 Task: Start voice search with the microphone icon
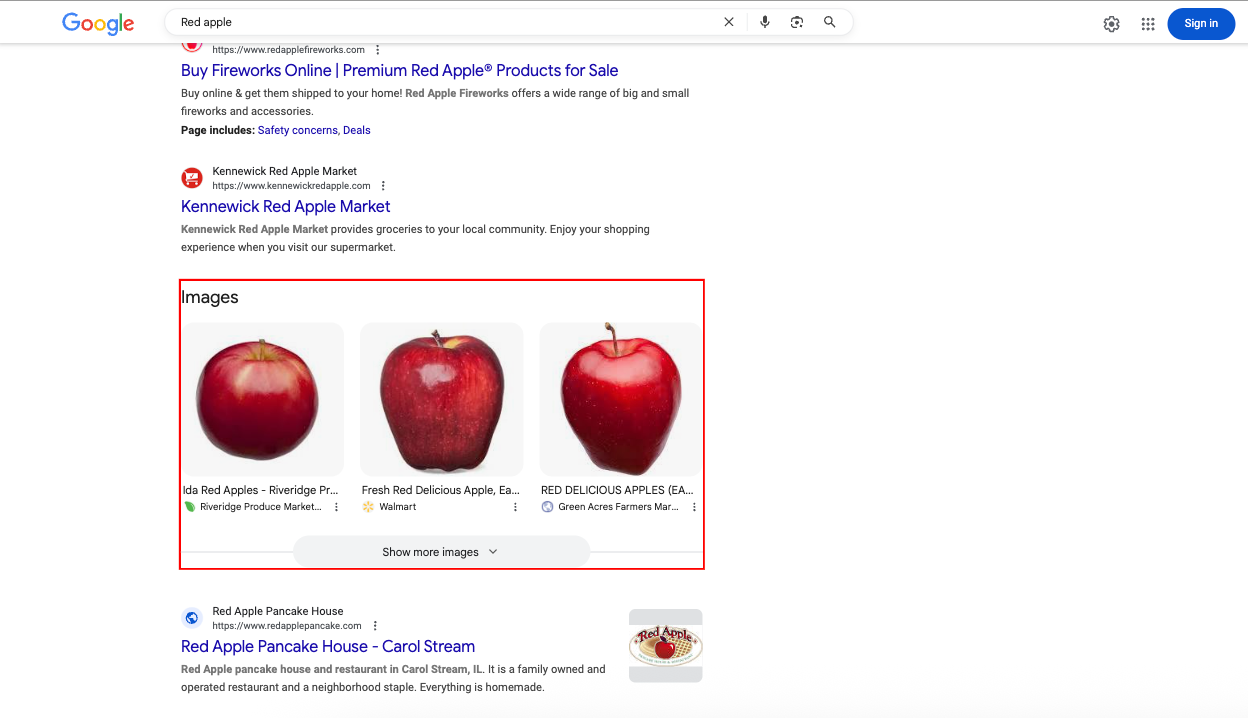click(765, 22)
